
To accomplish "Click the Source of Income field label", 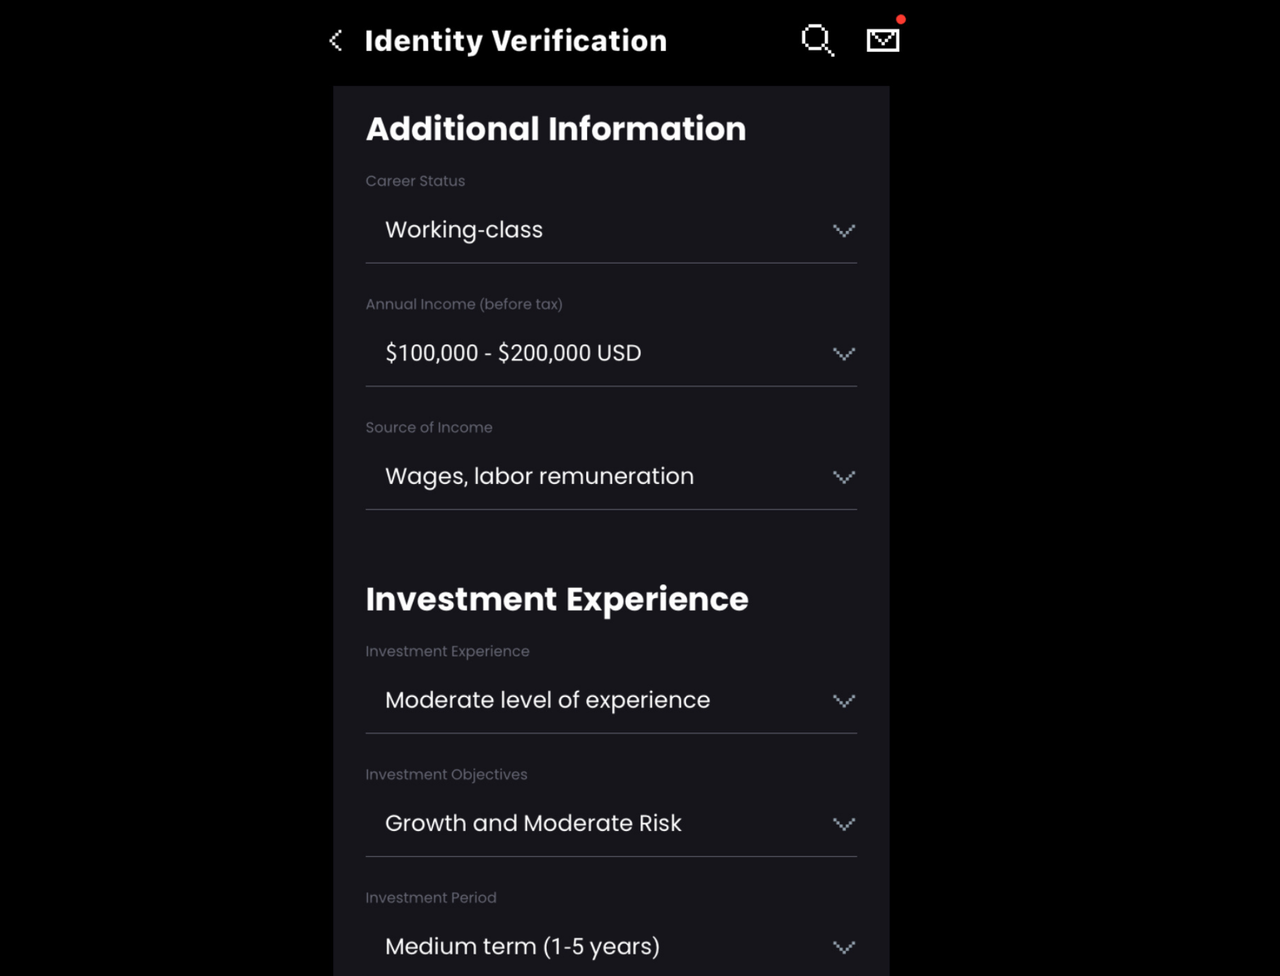I will point(429,427).
